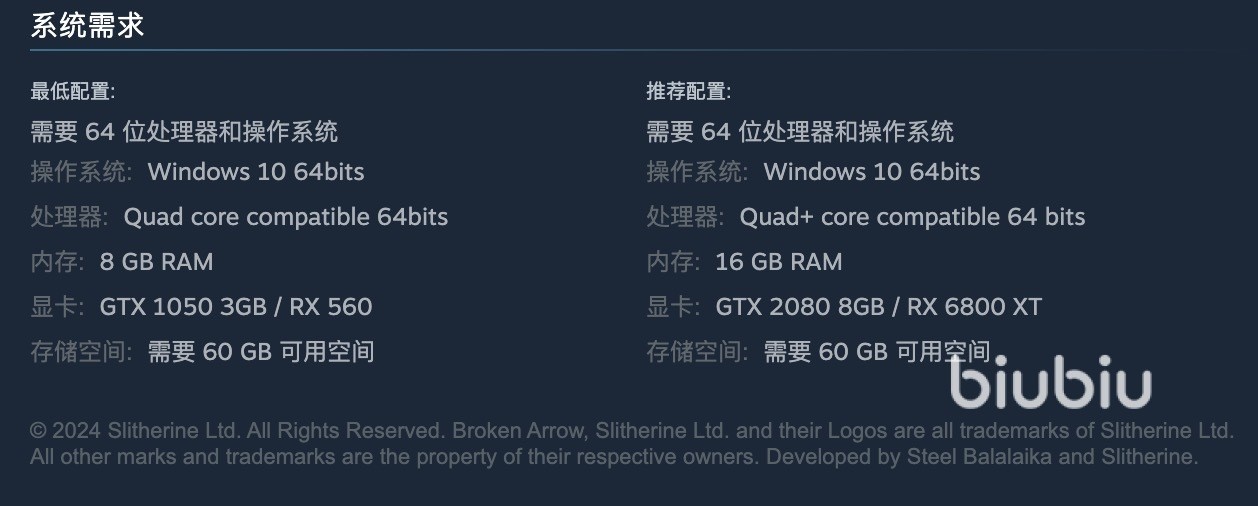The image size is (1258, 506).
Task: Click the 内存 label under 推荐配置
Action: tap(671, 262)
